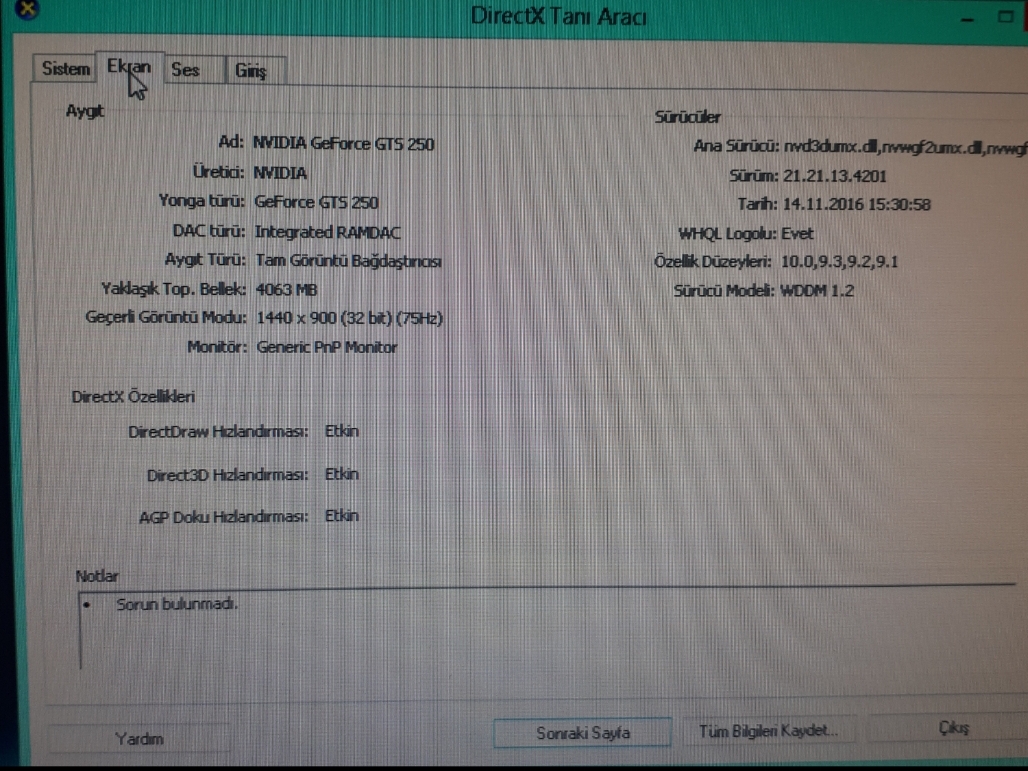Click the Yardım button
Viewport: 1028px width, 771px height.
click(139, 739)
